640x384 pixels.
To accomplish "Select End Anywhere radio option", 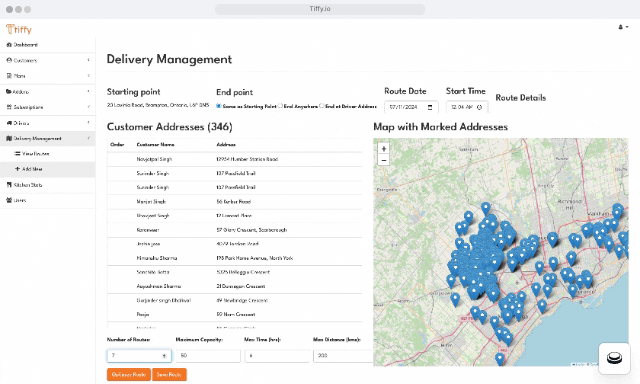I will (280, 106).
